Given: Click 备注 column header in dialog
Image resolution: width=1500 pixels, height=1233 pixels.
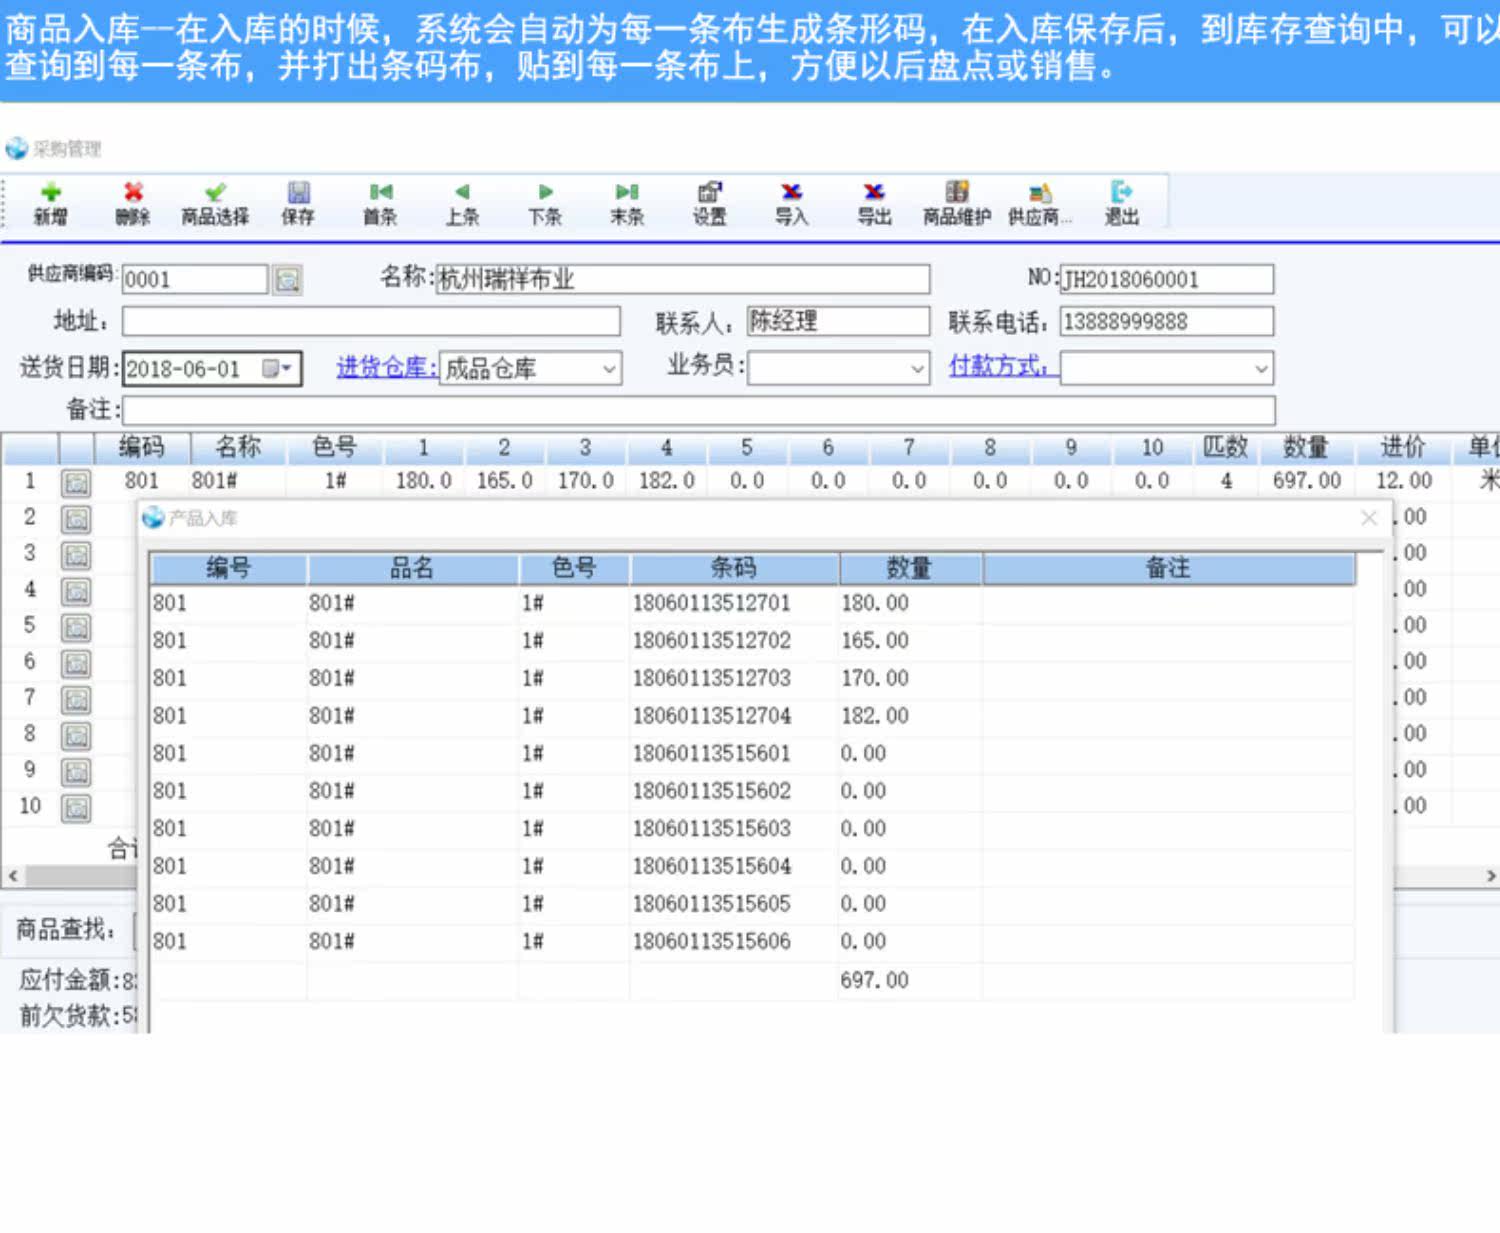Looking at the screenshot, I should click(x=1168, y=568).
